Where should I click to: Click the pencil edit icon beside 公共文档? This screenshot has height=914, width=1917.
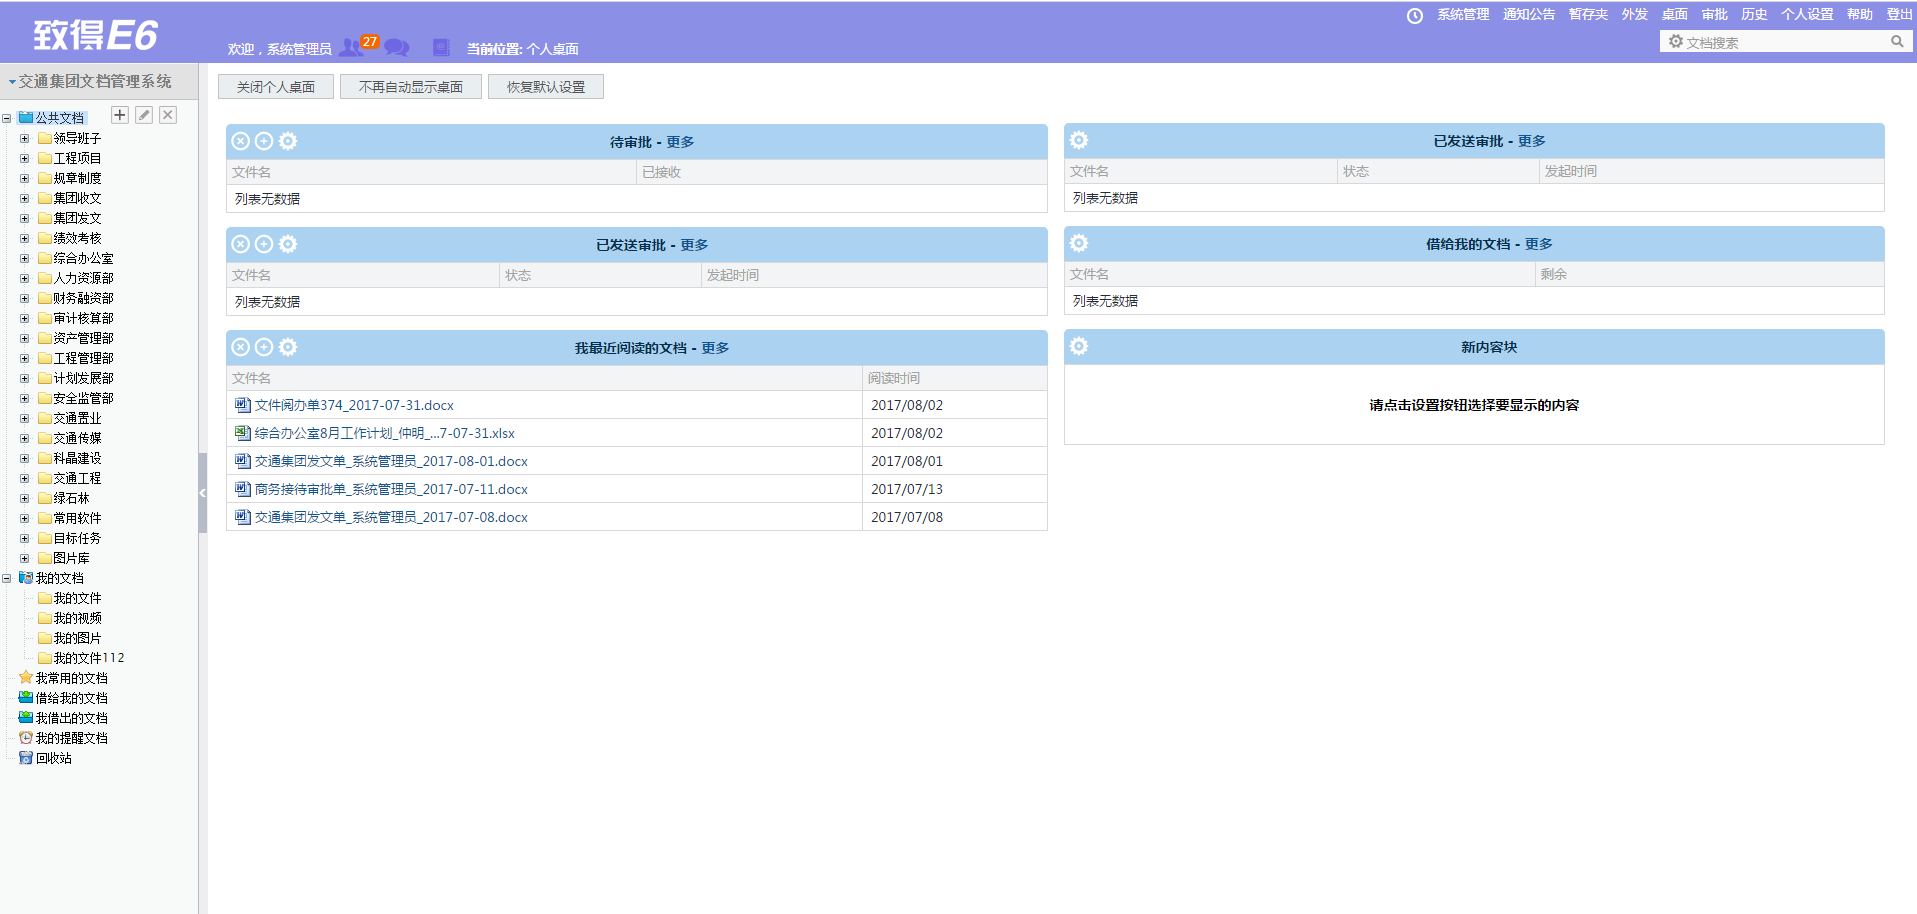click(144, 115)
